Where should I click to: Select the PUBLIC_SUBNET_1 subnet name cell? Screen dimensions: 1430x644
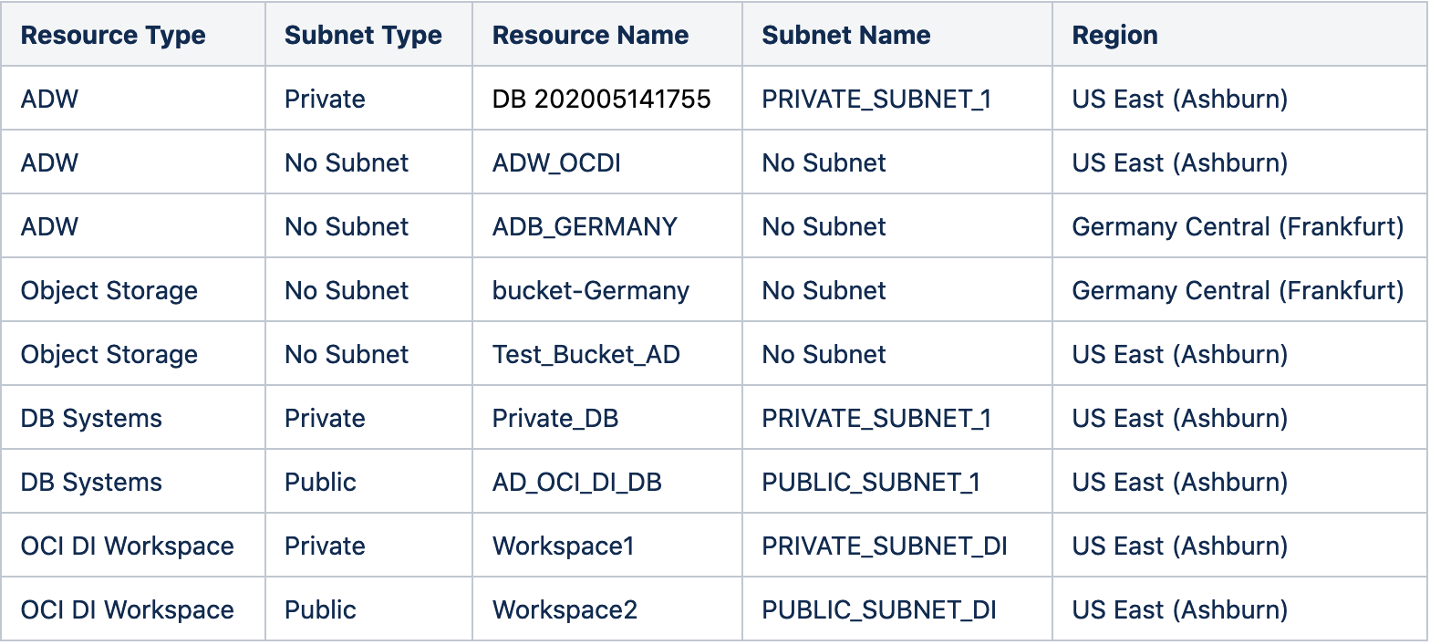[x=870, y=482]
